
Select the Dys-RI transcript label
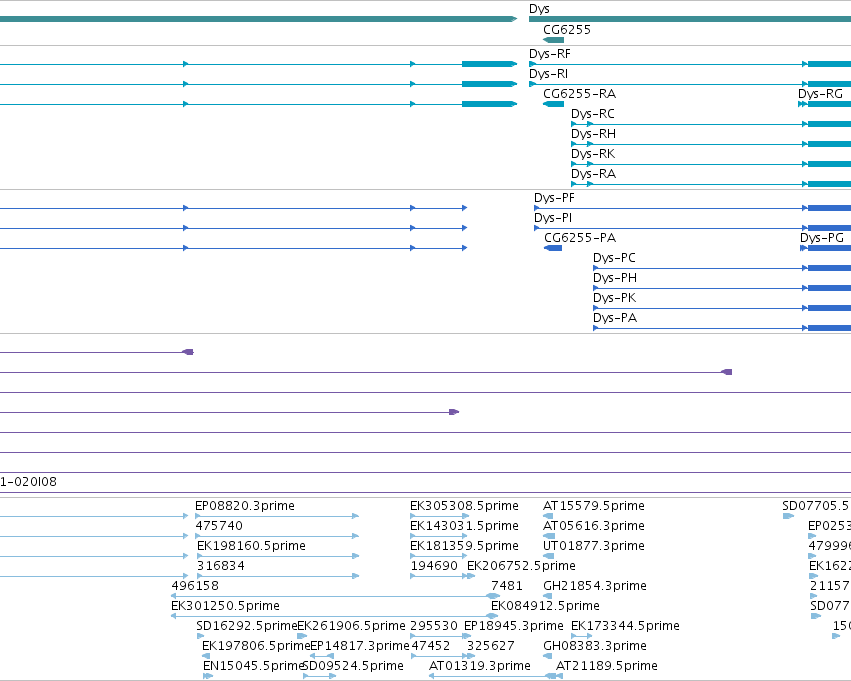[548, 74]
